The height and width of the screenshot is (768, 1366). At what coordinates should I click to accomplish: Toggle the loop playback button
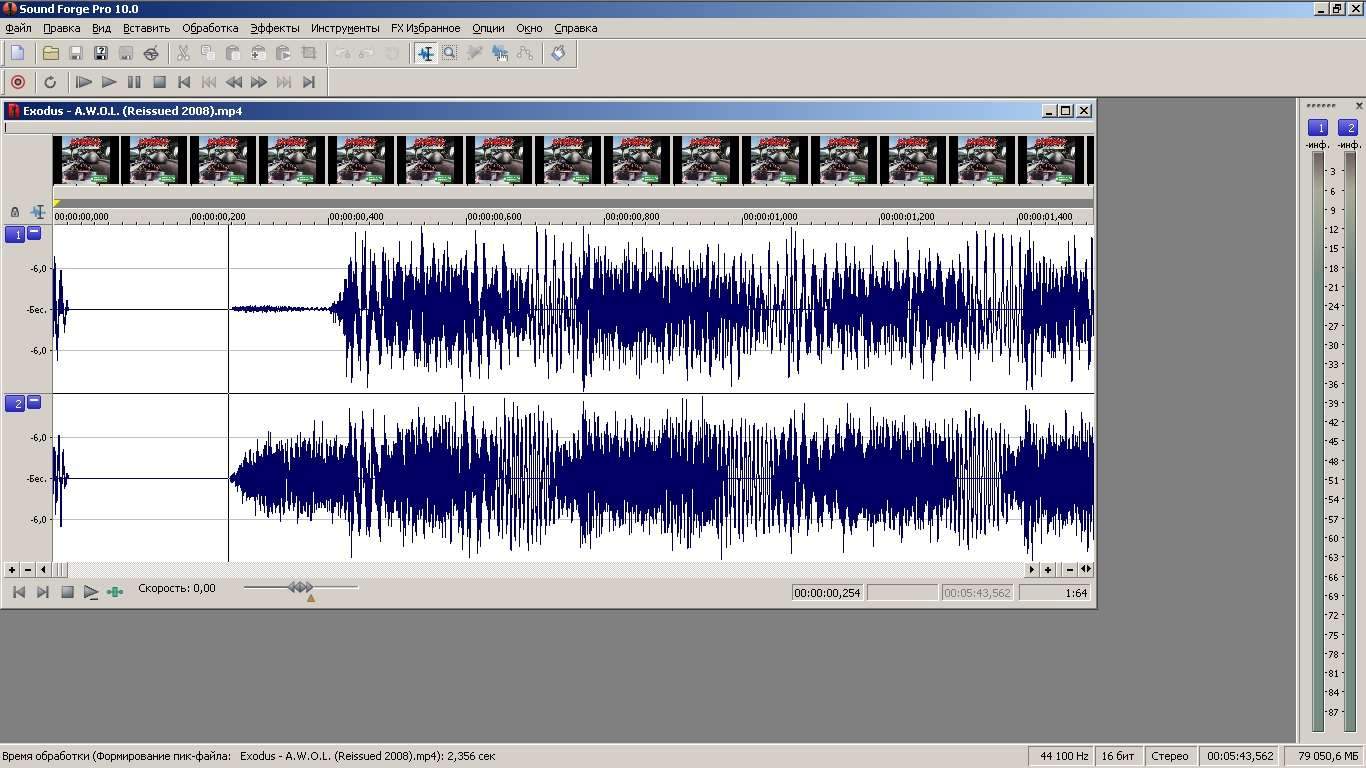(x=50, y=82)
